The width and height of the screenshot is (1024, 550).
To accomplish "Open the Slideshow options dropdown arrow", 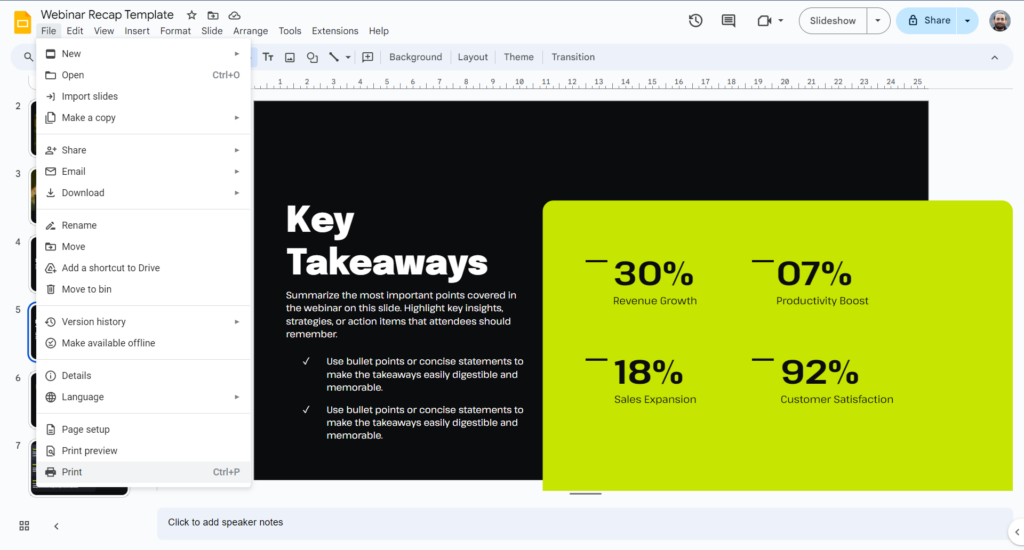I will (878, 21).
